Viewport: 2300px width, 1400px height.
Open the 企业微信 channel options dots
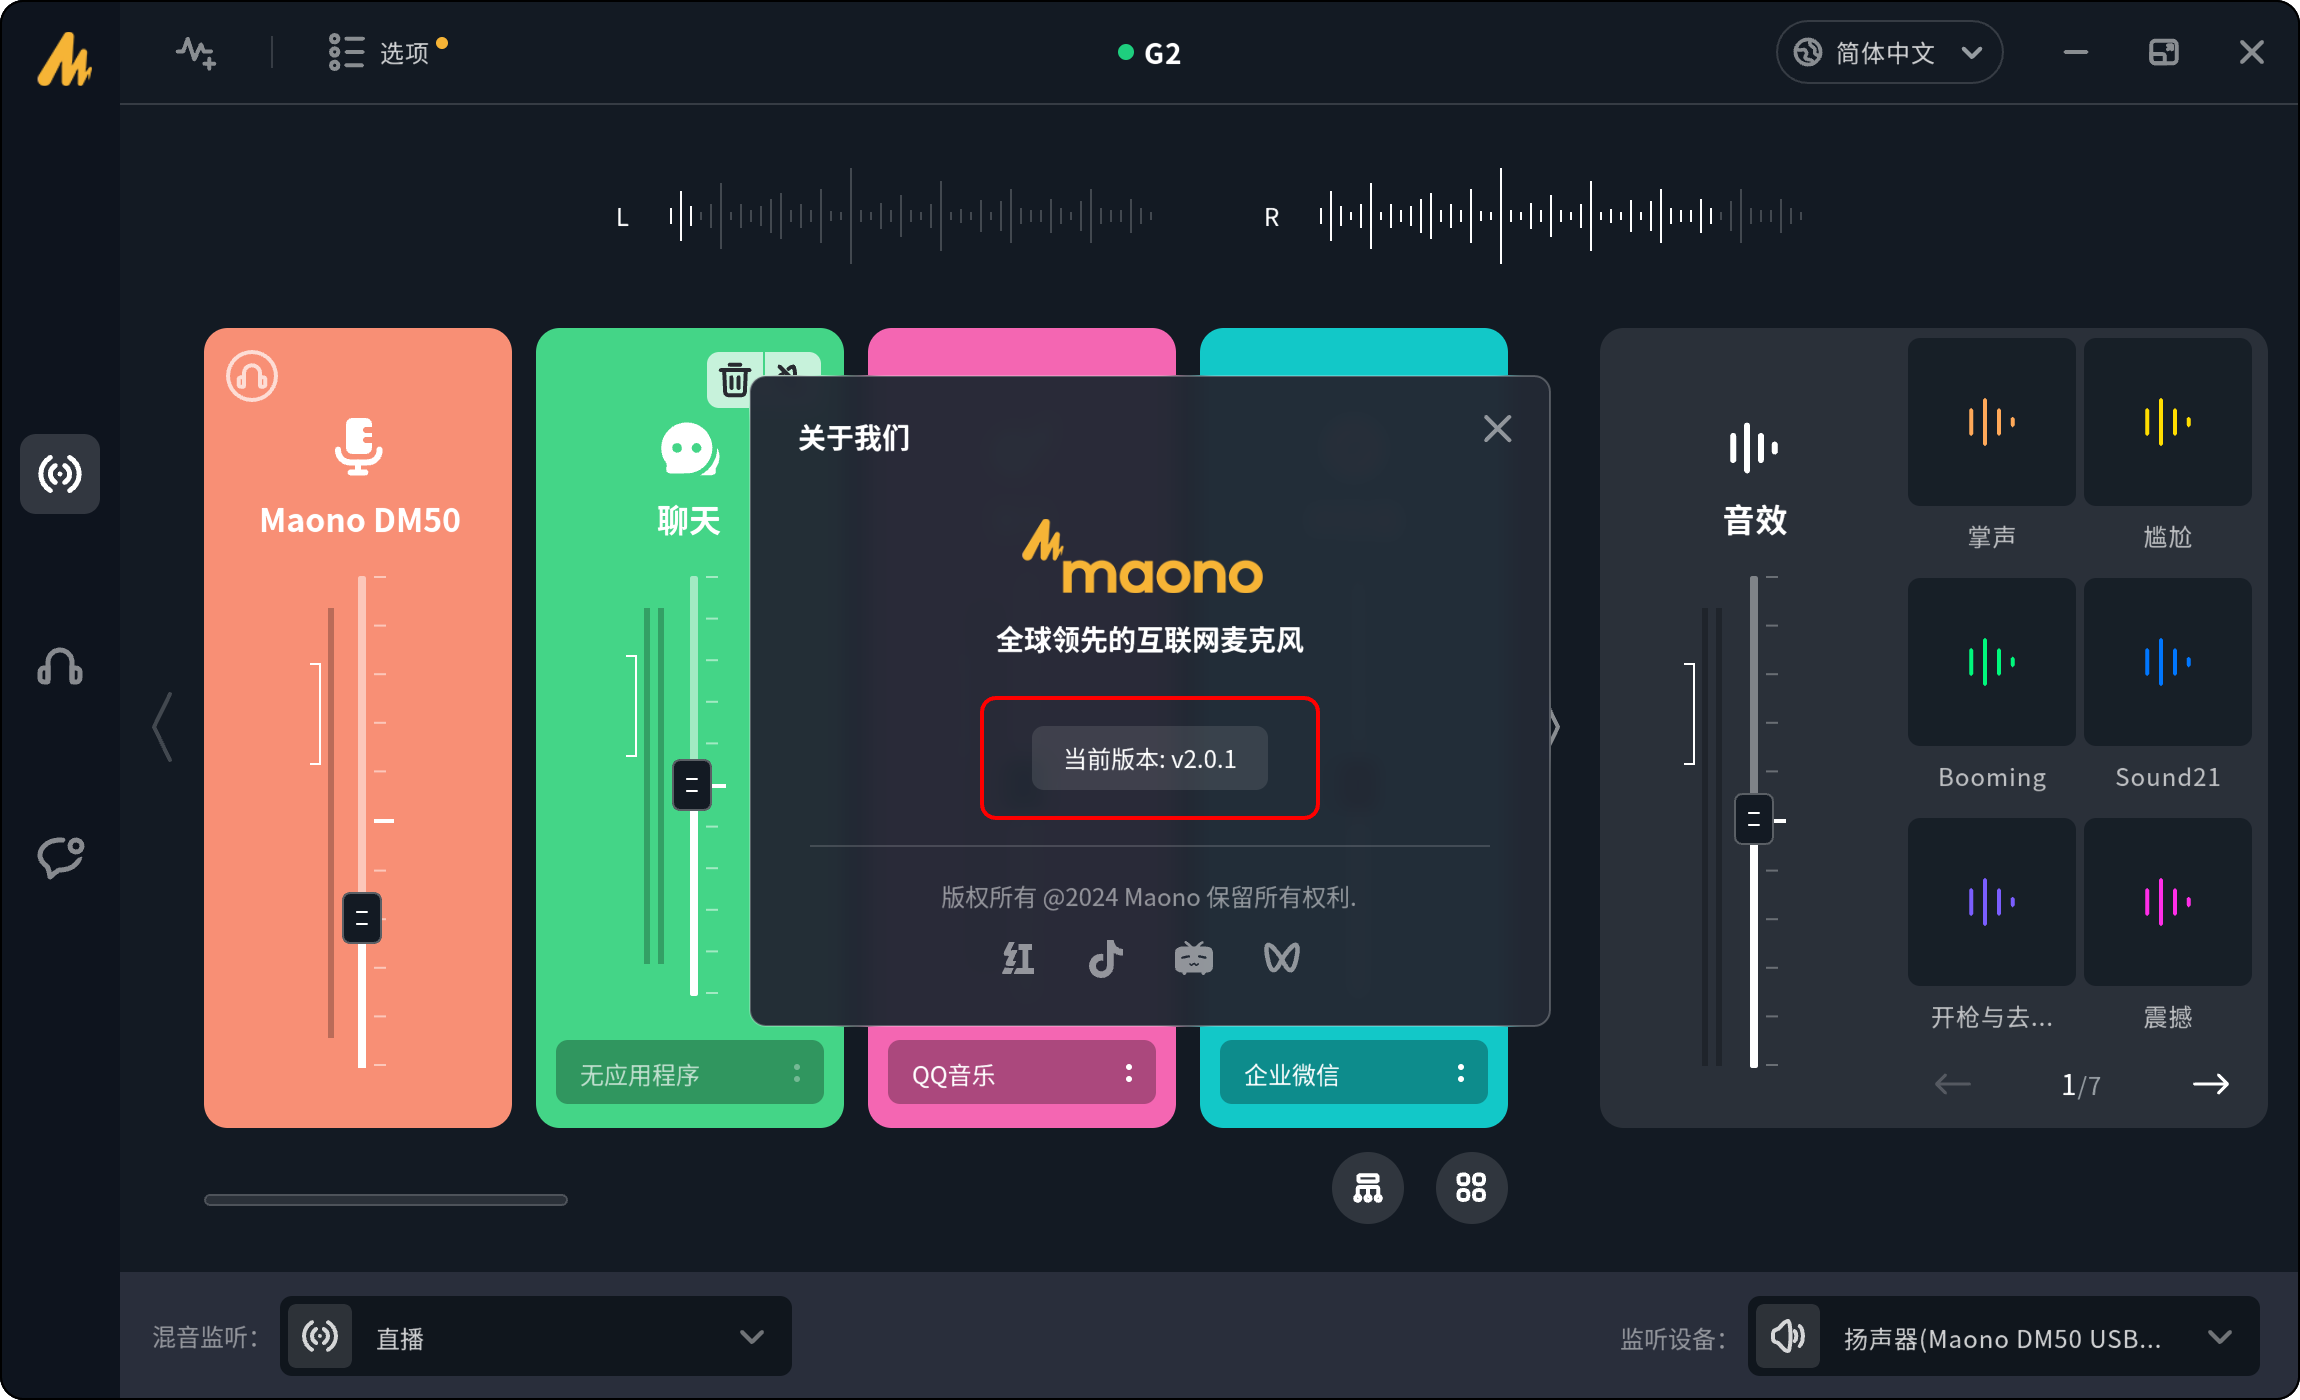(x=1461, y=1074)
